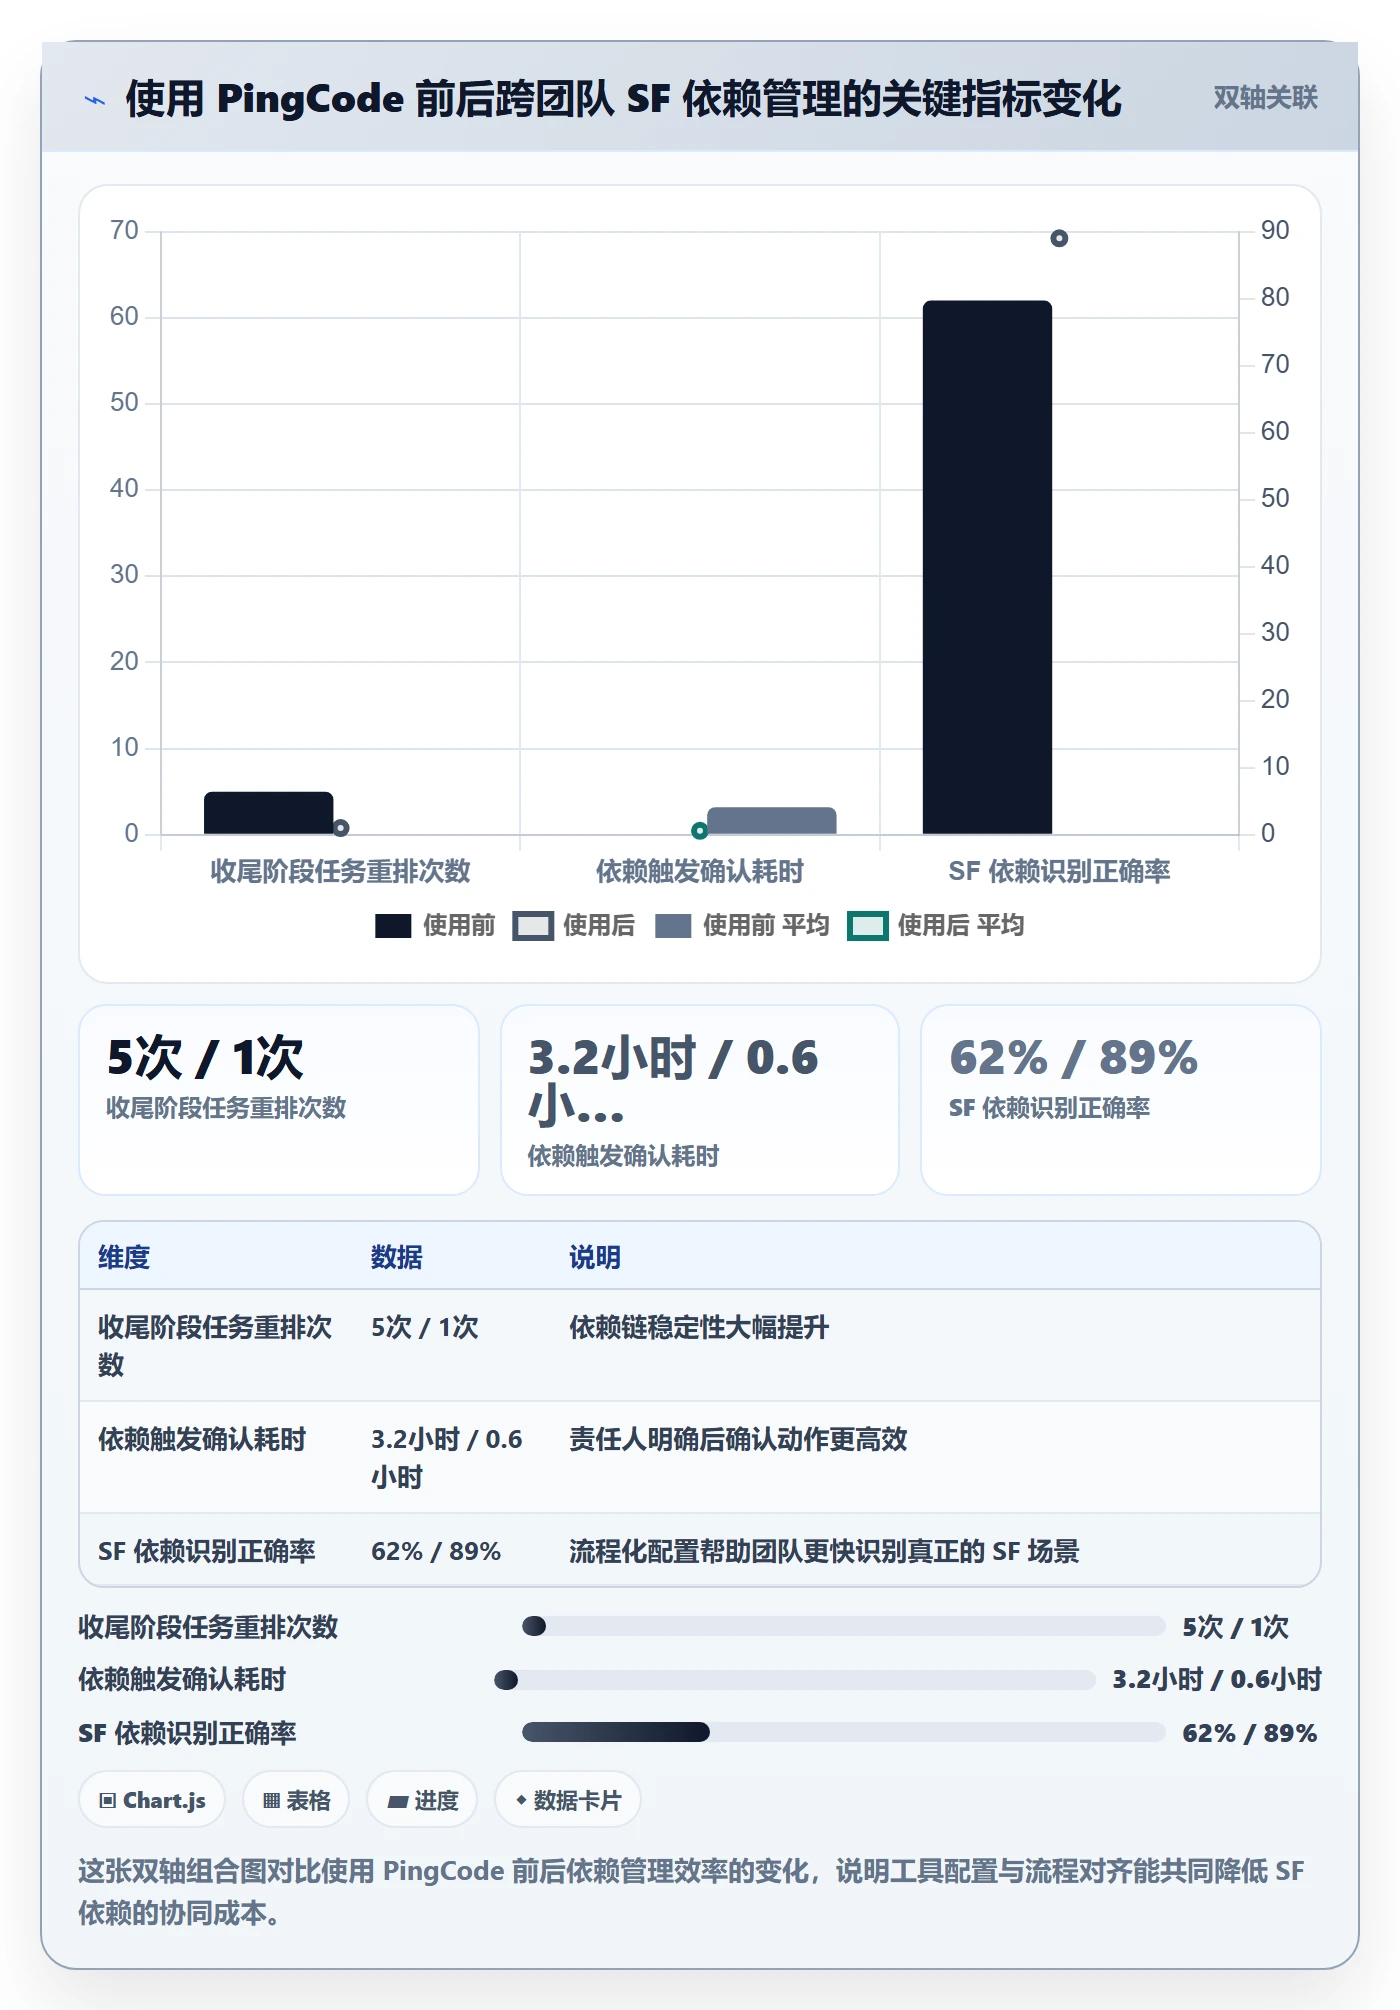Click the teal 使用后 平均 legend box
The image size is (1400, 2010).
[x=867, y=926]
